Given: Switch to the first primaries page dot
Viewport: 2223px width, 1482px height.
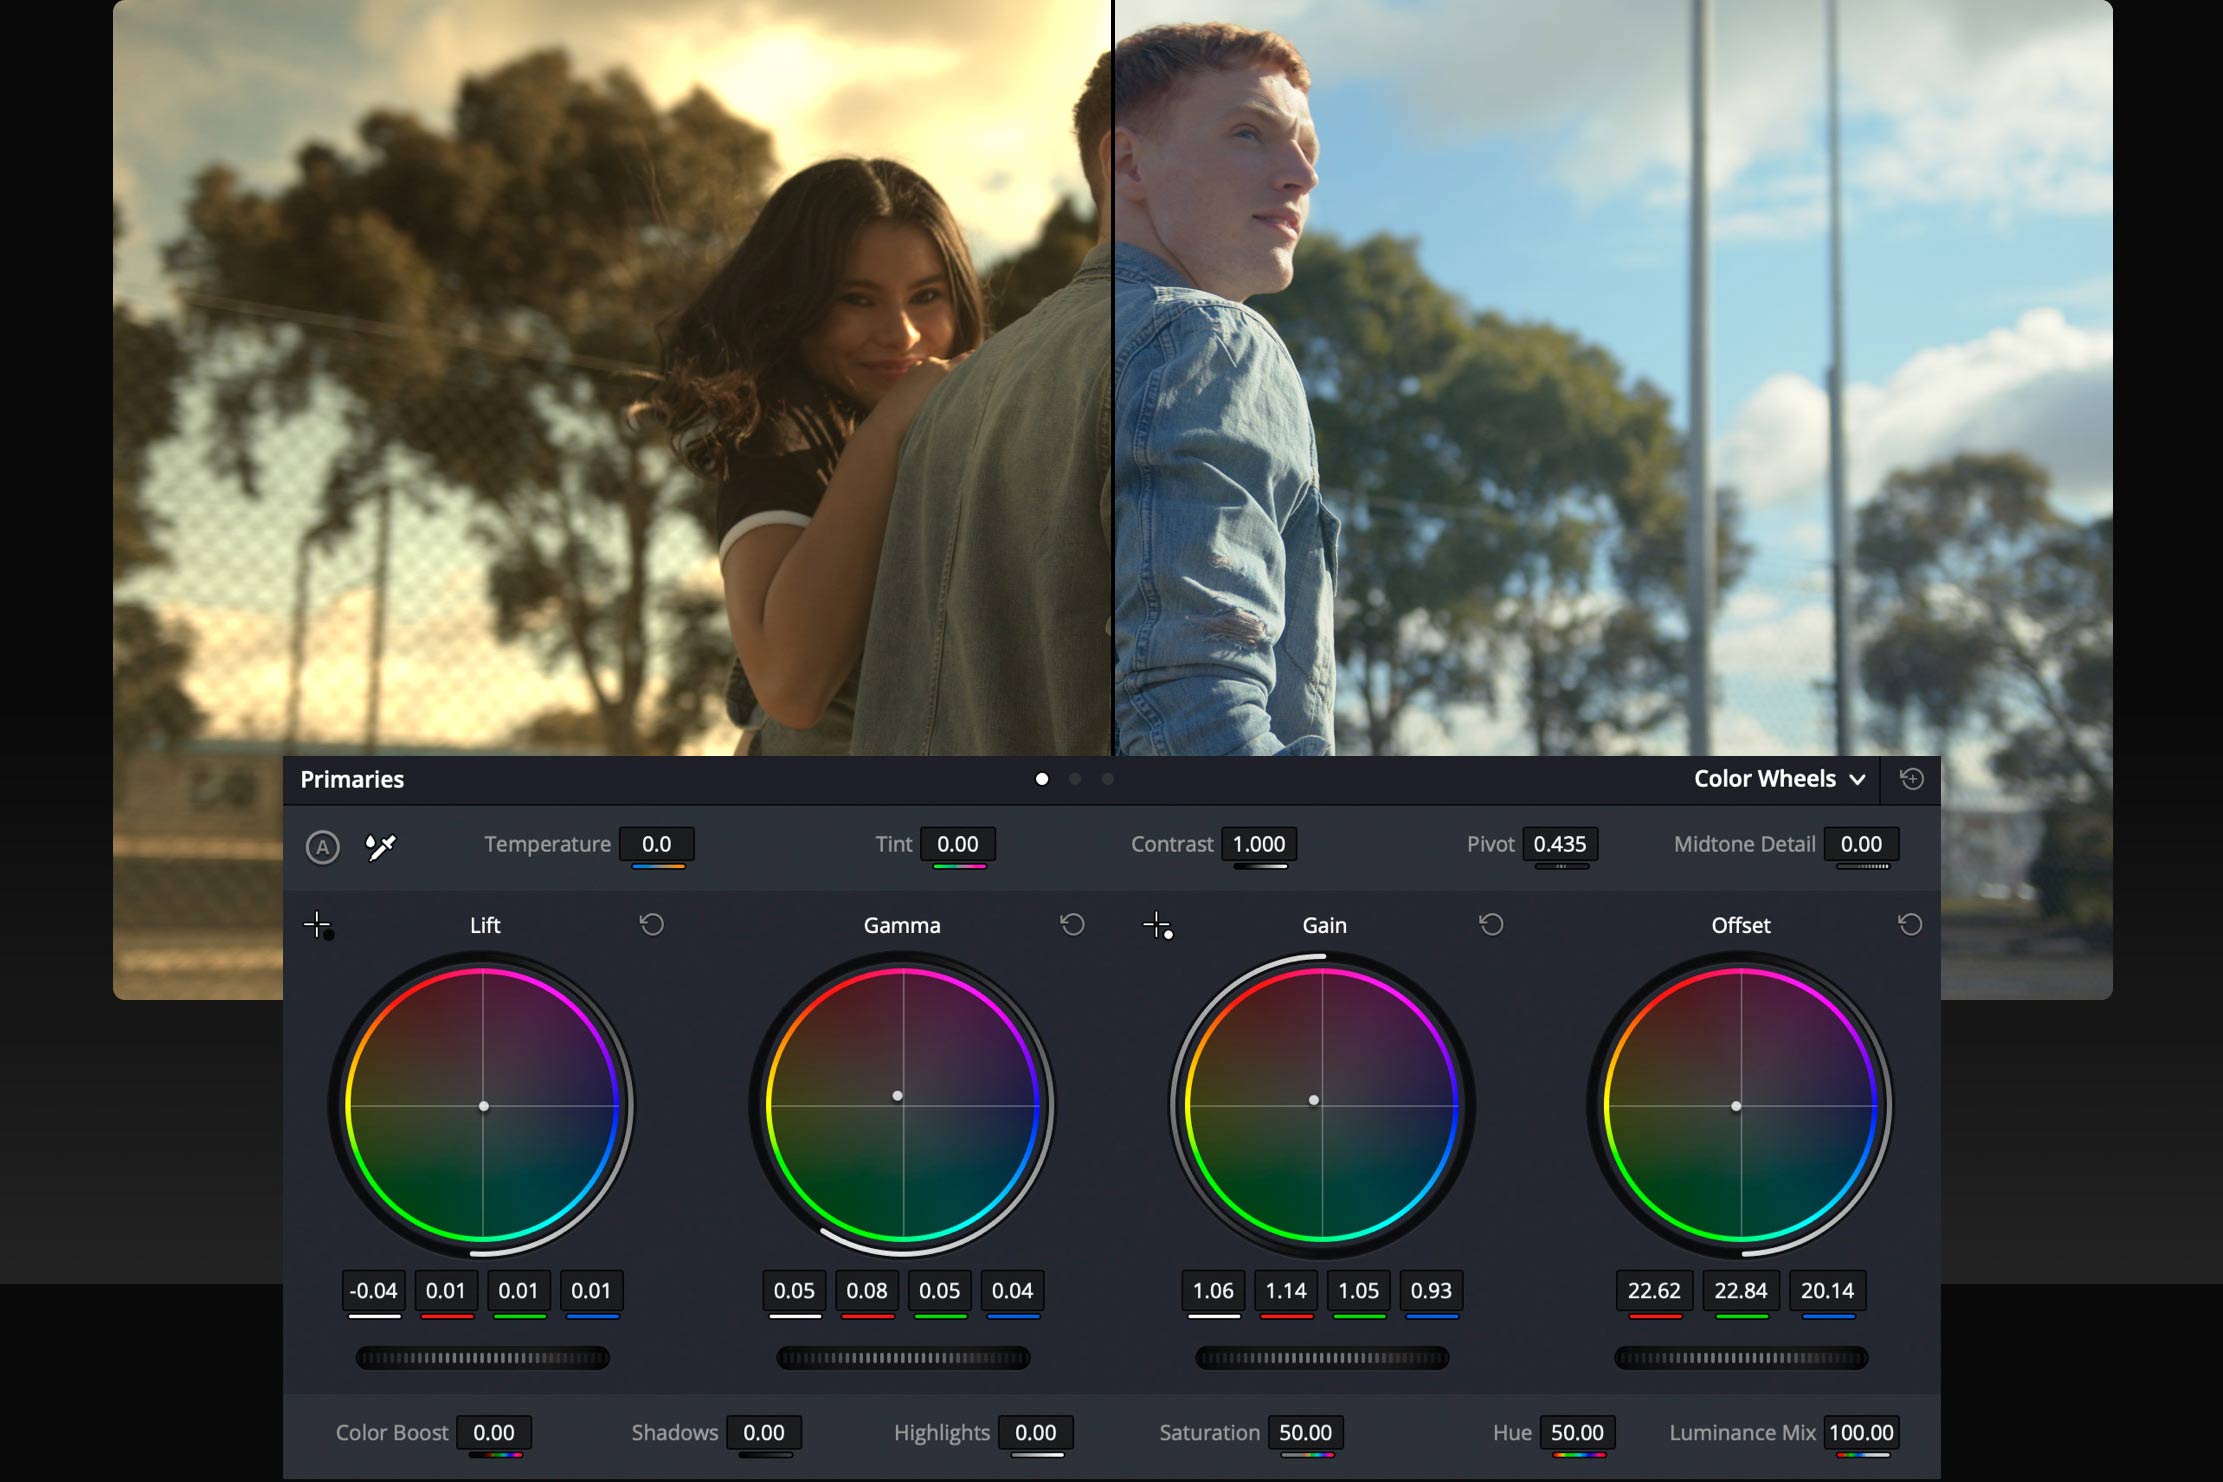Looking at the screenshot, I should 1042,779.
